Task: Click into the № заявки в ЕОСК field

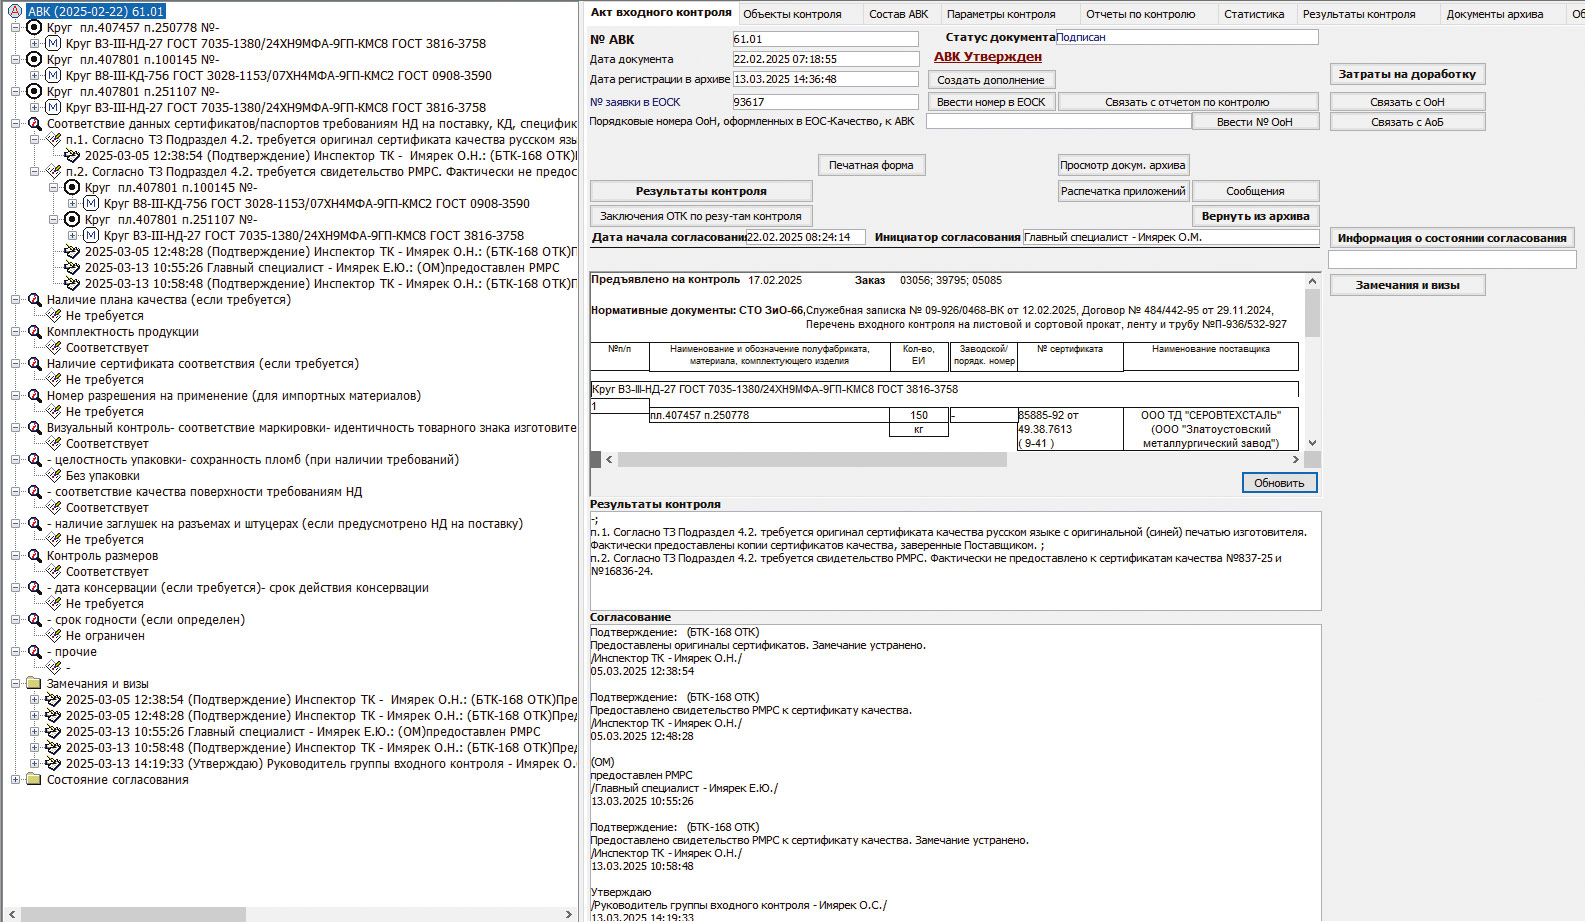Action: (825, 102)
